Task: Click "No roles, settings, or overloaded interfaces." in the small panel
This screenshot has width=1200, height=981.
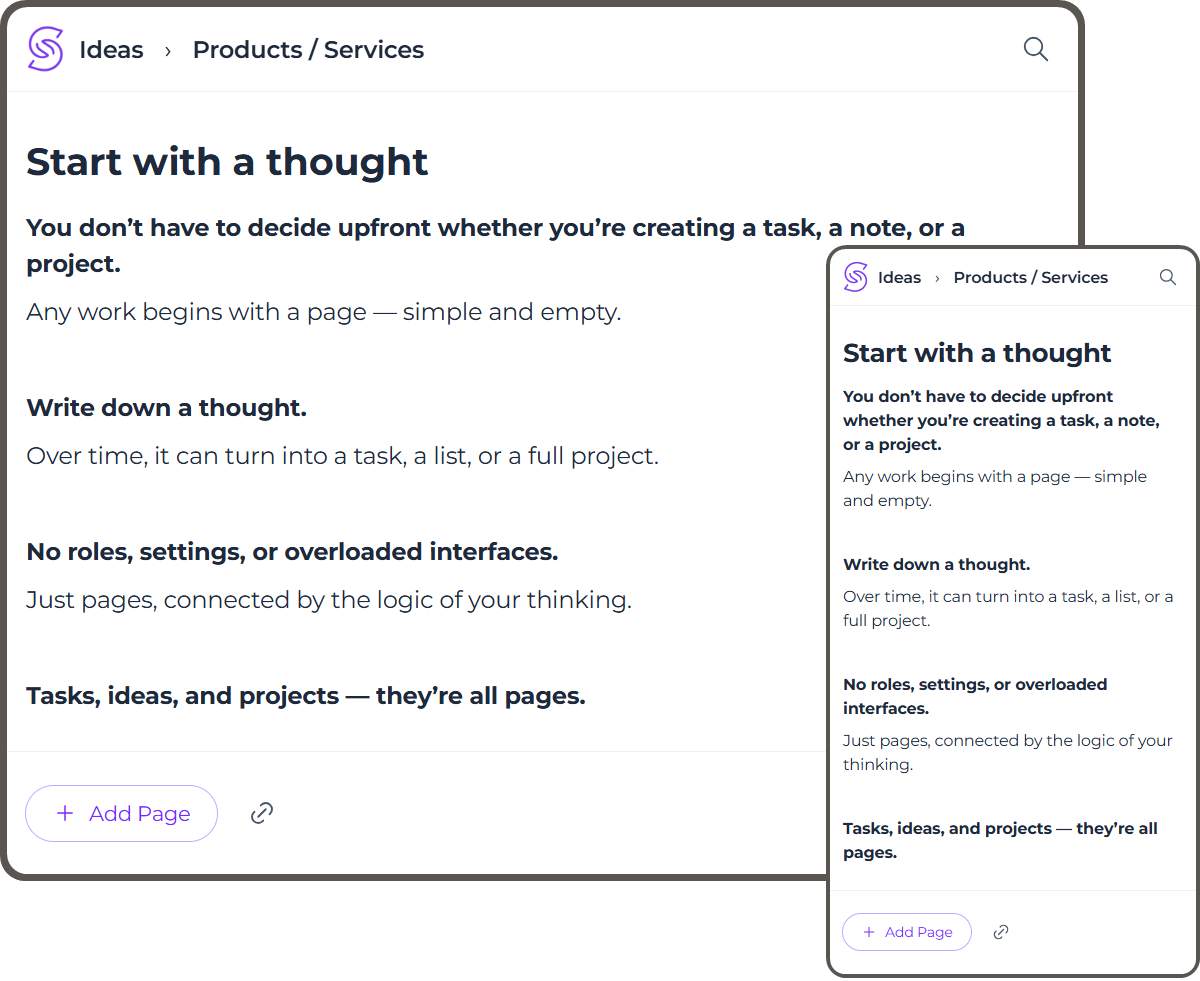Action: point(974,696)
